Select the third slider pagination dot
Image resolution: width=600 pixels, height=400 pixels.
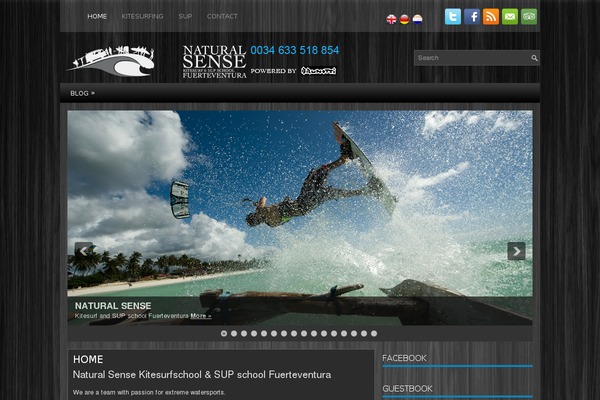pos(244,333)
